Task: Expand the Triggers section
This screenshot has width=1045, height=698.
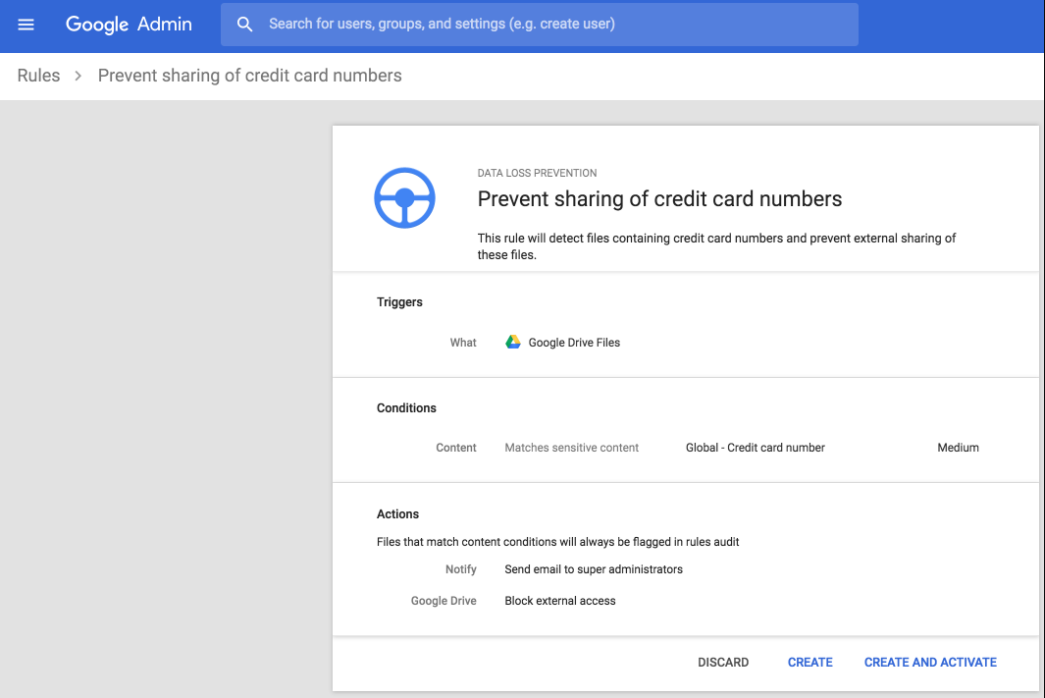Action: 400,302
